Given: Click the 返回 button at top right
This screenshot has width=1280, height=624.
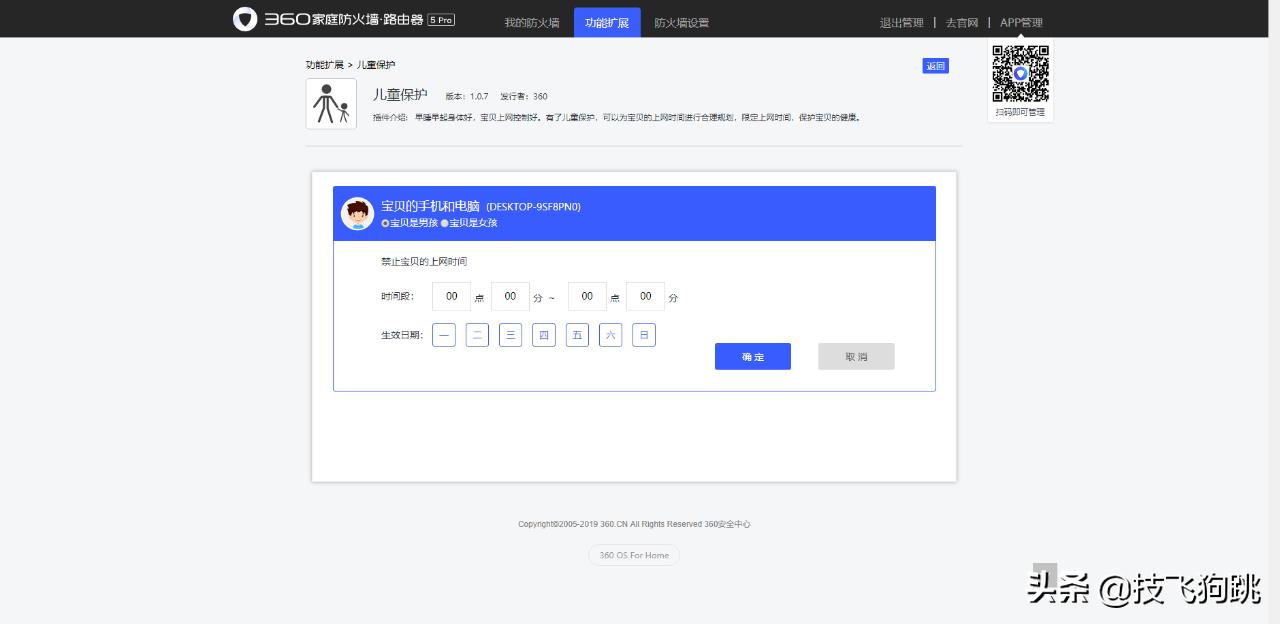Looking at the screenshot, I should tap(935, 65).
